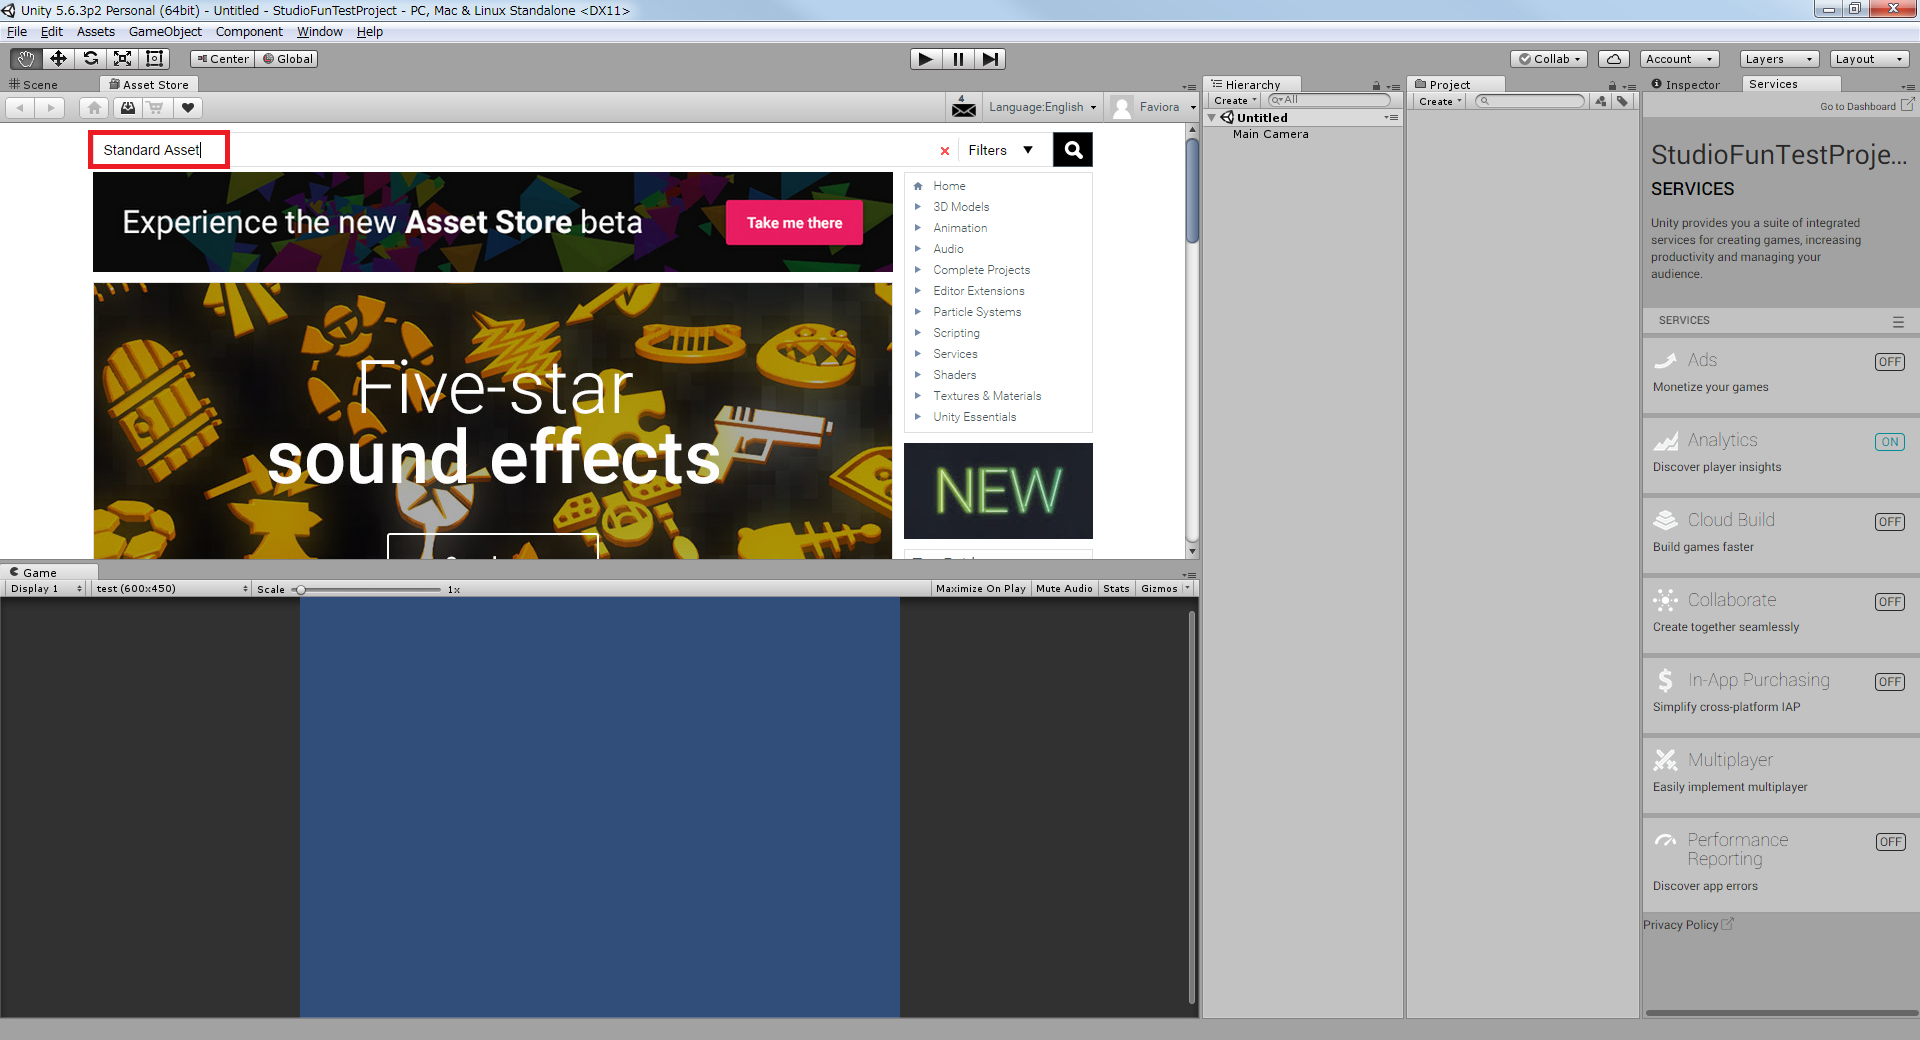Select the Rotate tool
1920x1040 pixels.
point(90,59)
